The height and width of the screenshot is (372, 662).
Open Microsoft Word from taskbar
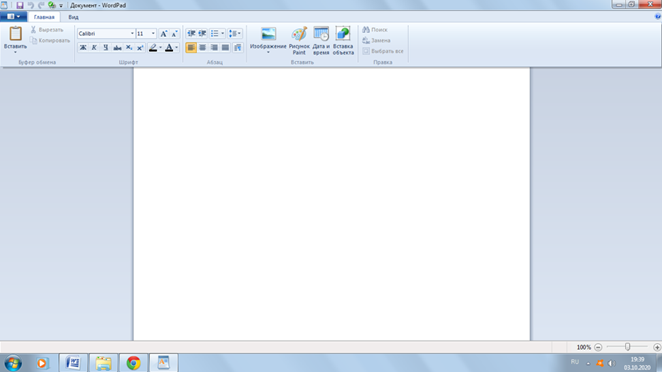pyautogui.click(x=73, y=363)
